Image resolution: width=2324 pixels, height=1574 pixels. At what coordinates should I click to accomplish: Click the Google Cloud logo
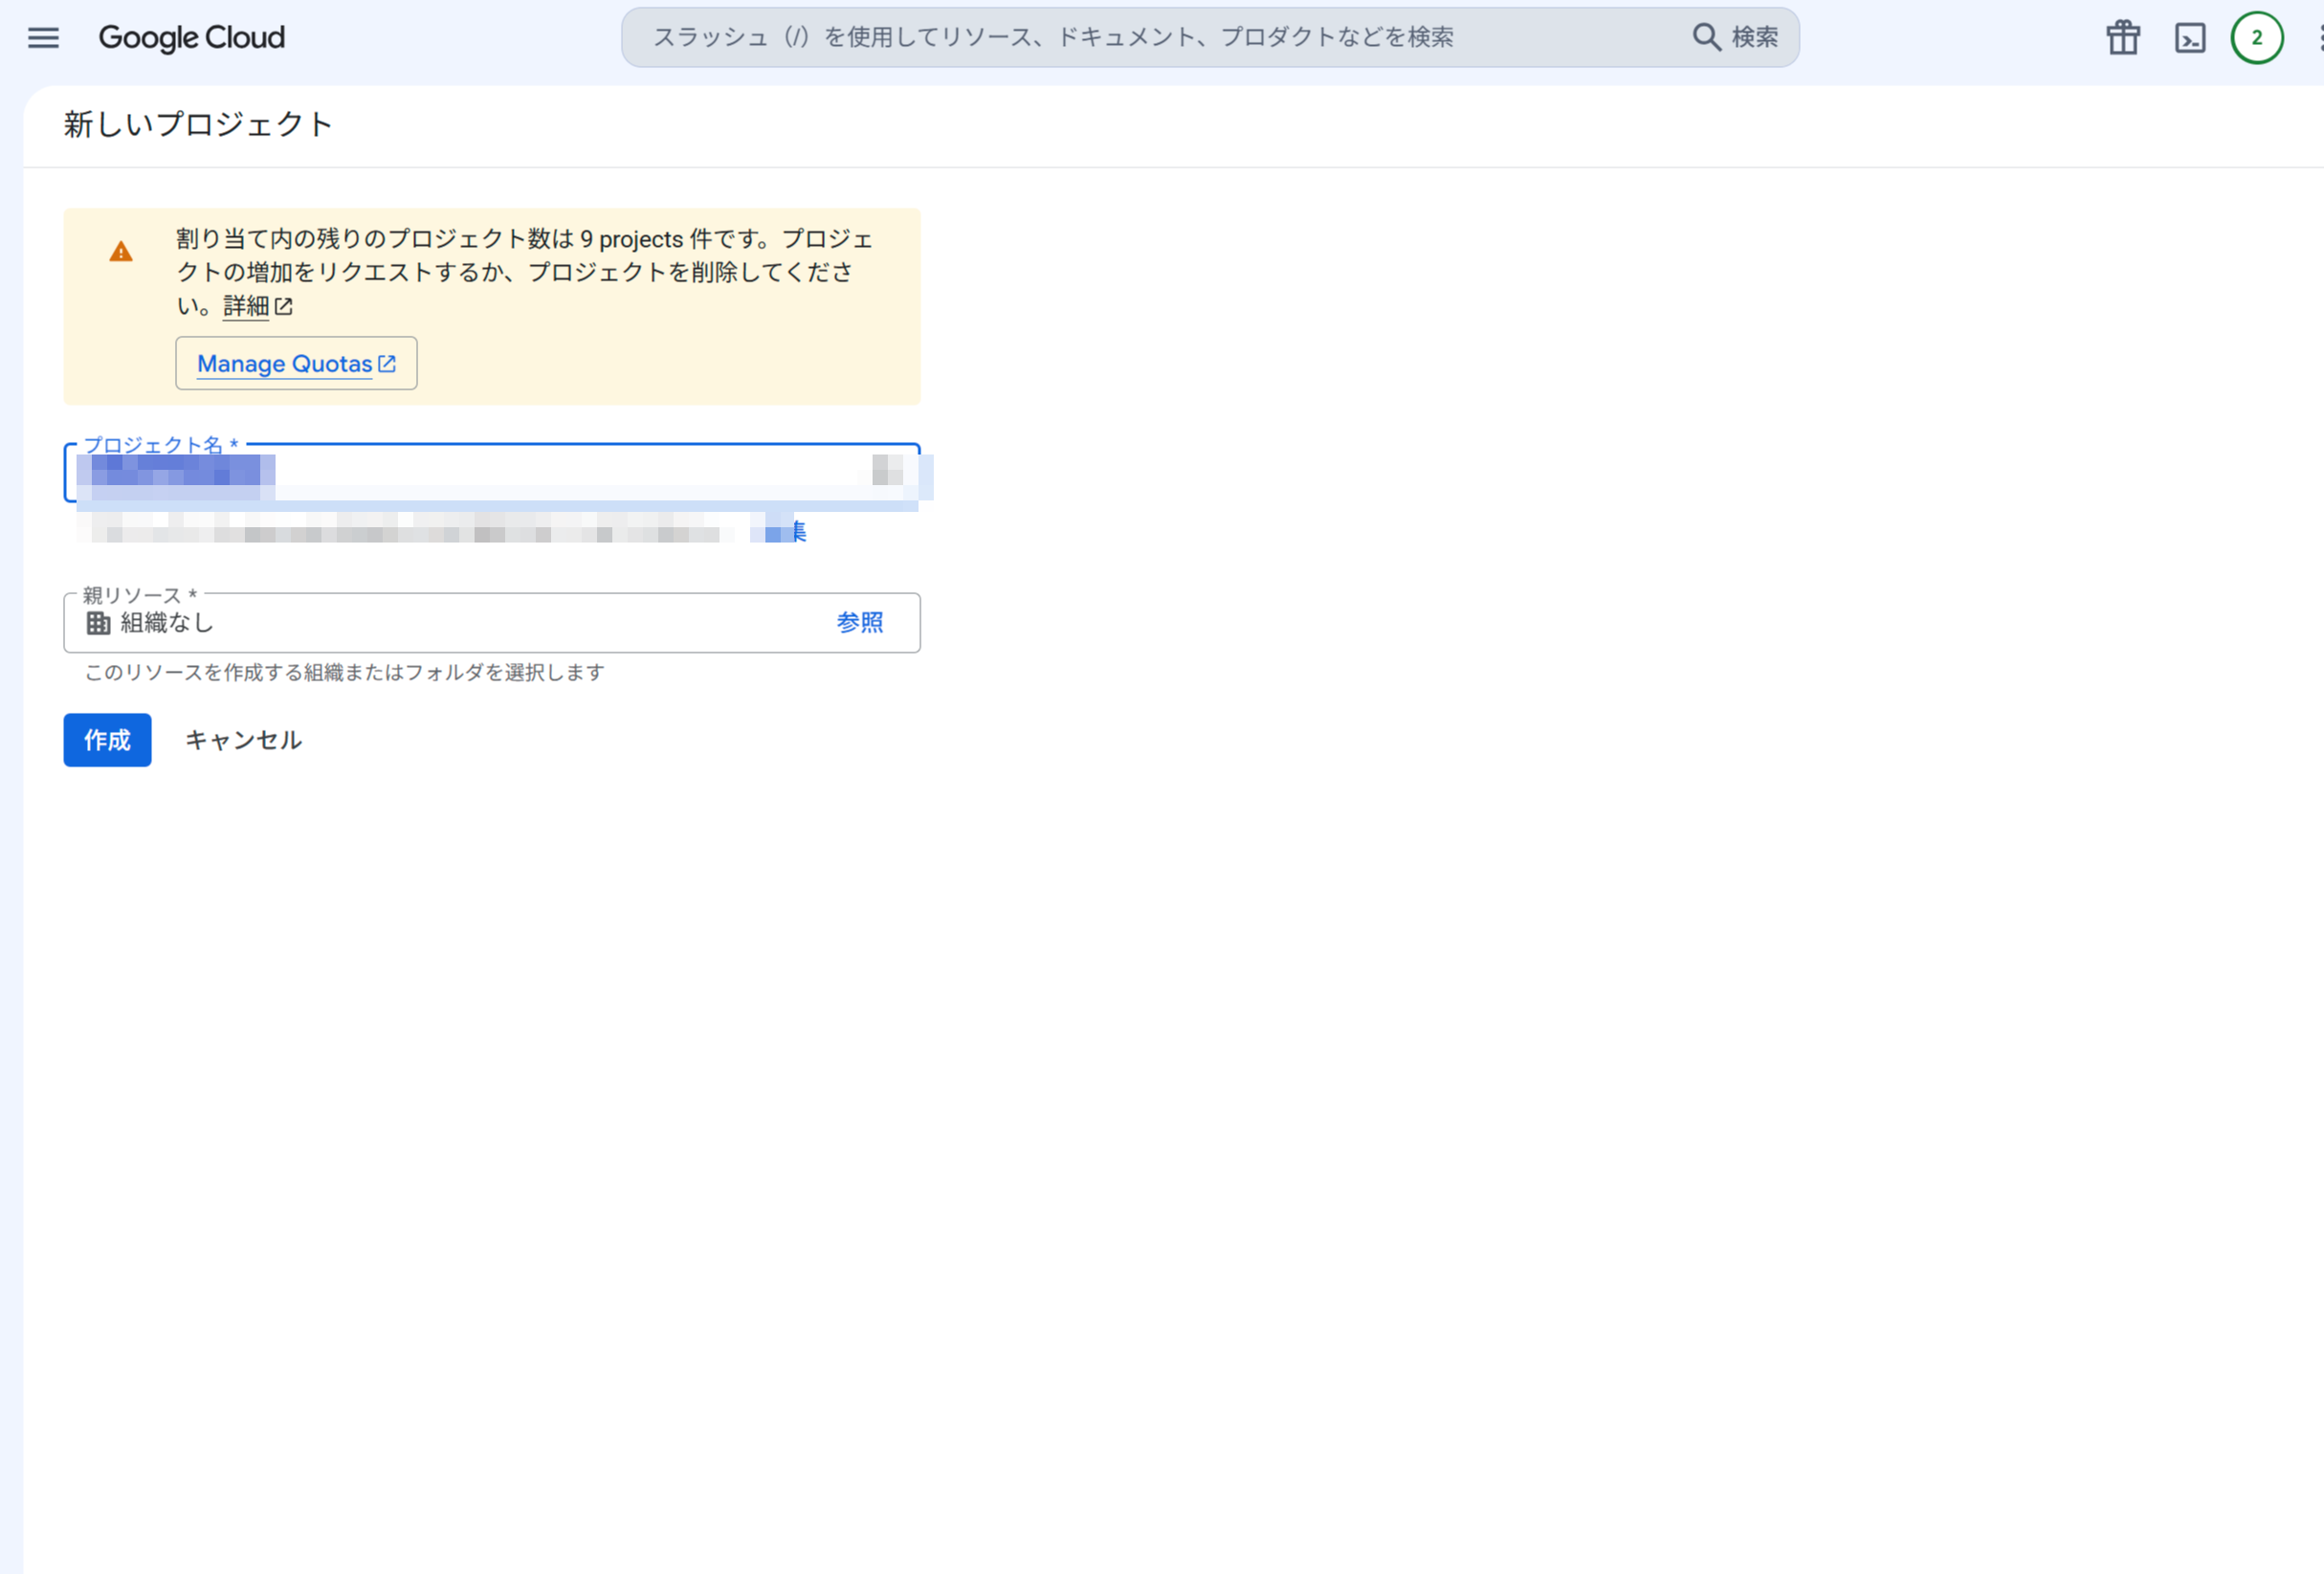[x=191, y=38]
